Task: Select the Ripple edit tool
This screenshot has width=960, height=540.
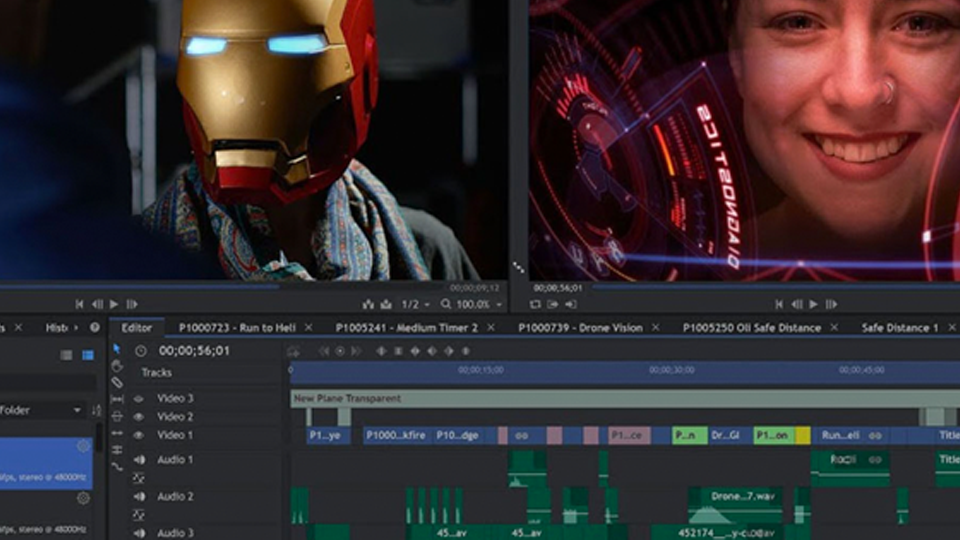Action: 117,433
